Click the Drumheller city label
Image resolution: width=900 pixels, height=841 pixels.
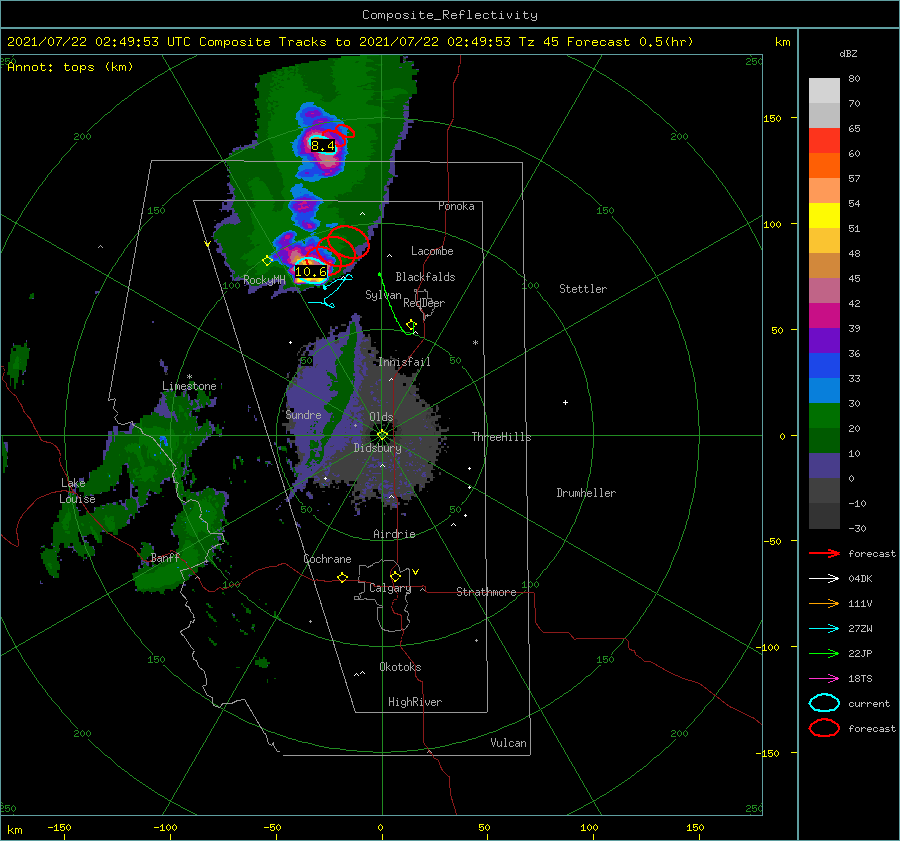pyautogui.click(x=586, y=493)
